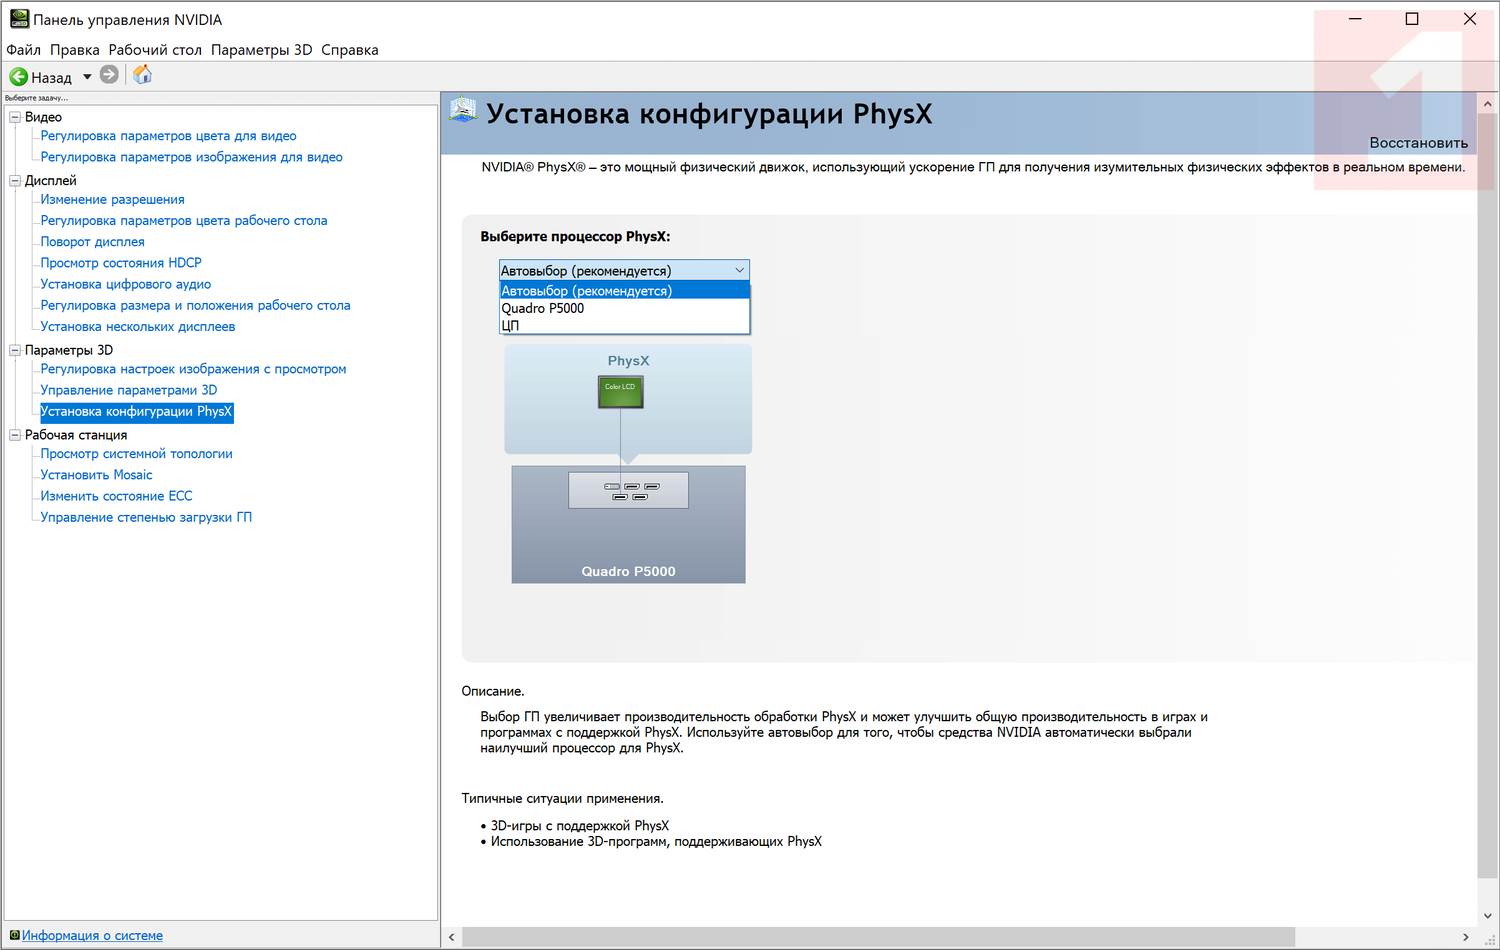Click the horizontal scrollbar thumb

pos(878,937)
